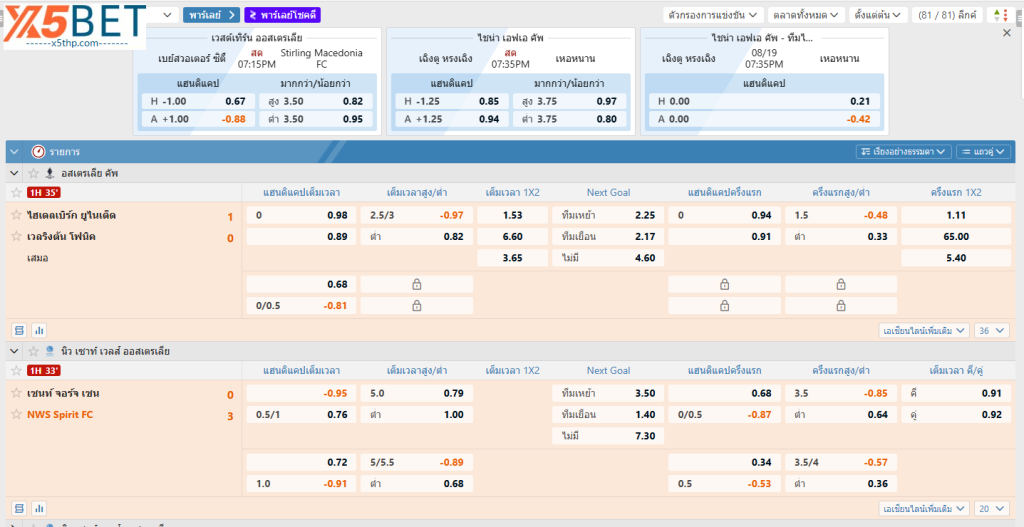The image size is (1024, 527).
Task: Click the league icon next to ออสเตรเลีย คัพ
Action: click(49, 173)
